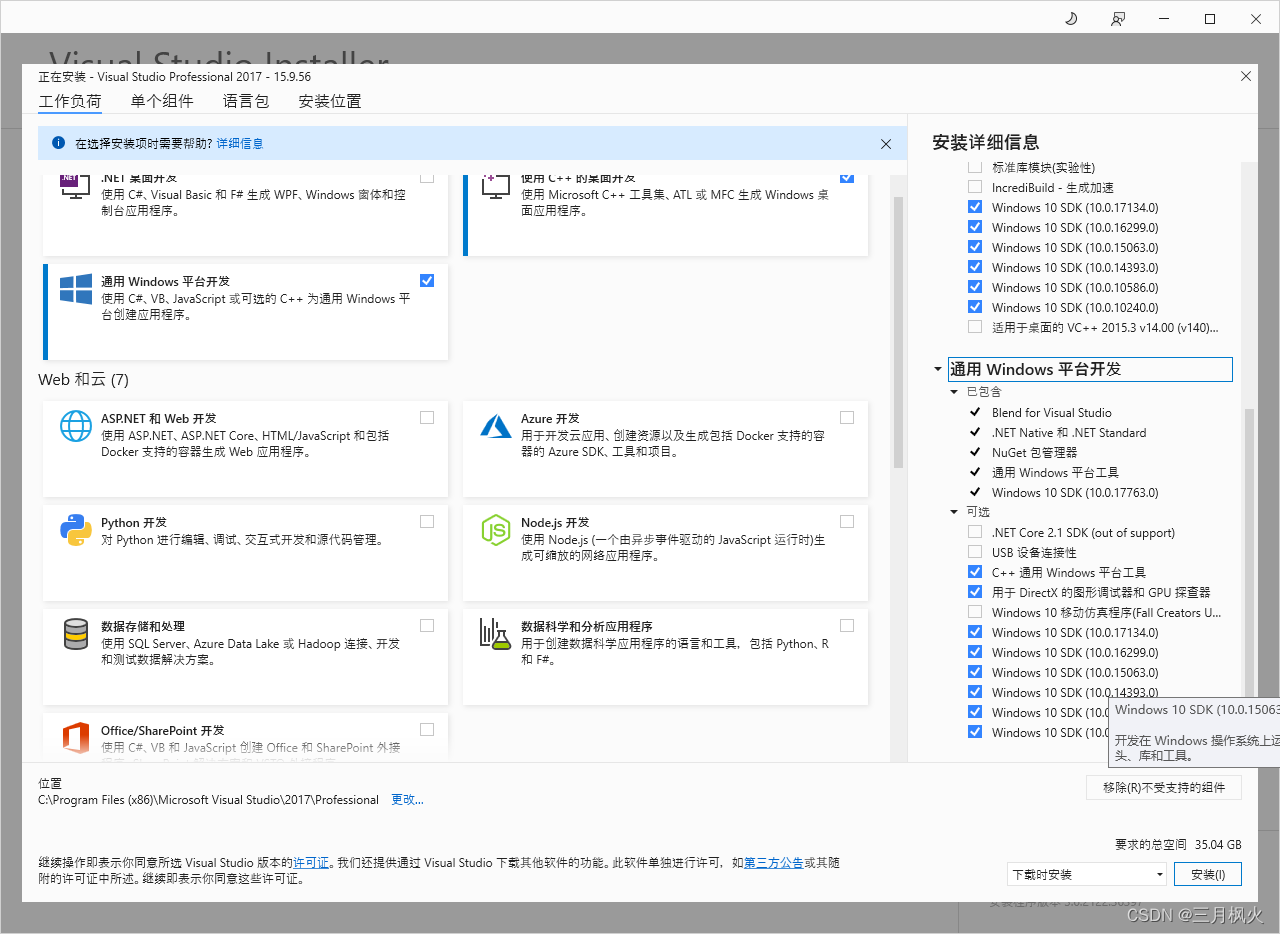Open the 第三方公告 link

(x=774, y=862)
